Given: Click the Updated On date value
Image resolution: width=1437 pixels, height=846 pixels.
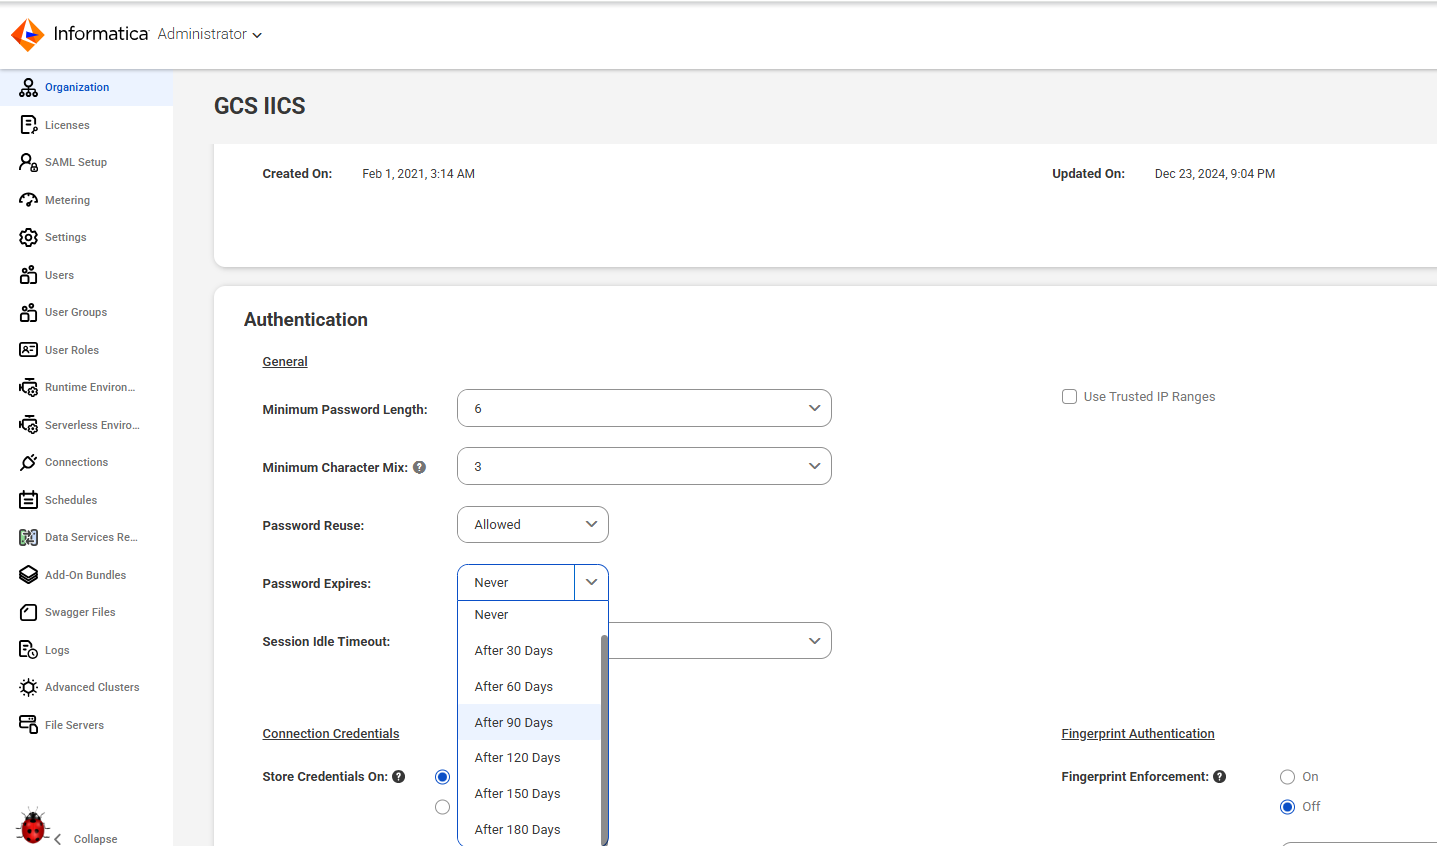Looking at the screenshot, I should click(1215, 174).
